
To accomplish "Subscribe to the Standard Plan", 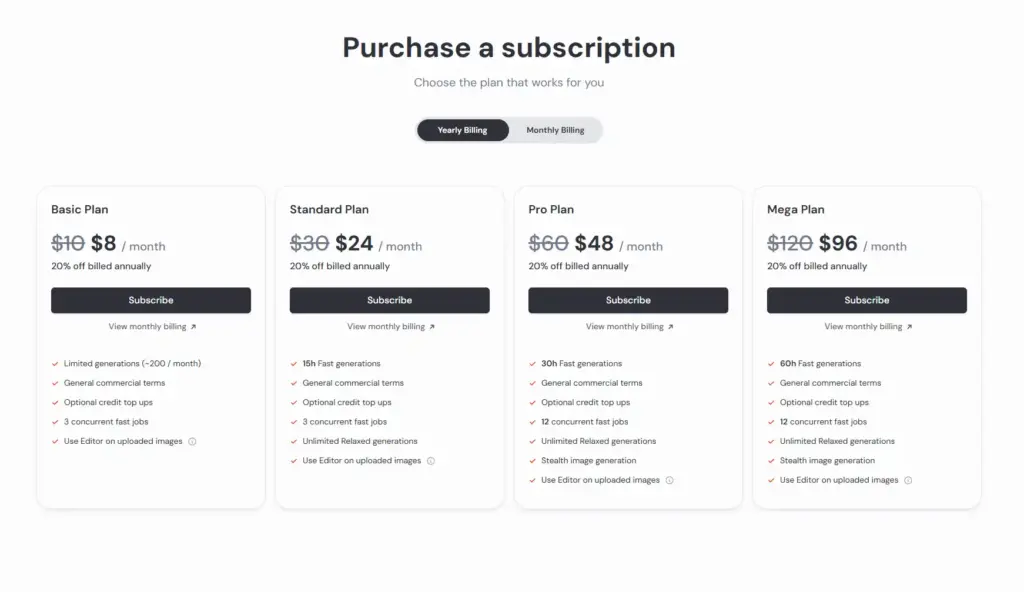I will coord(389,301).
